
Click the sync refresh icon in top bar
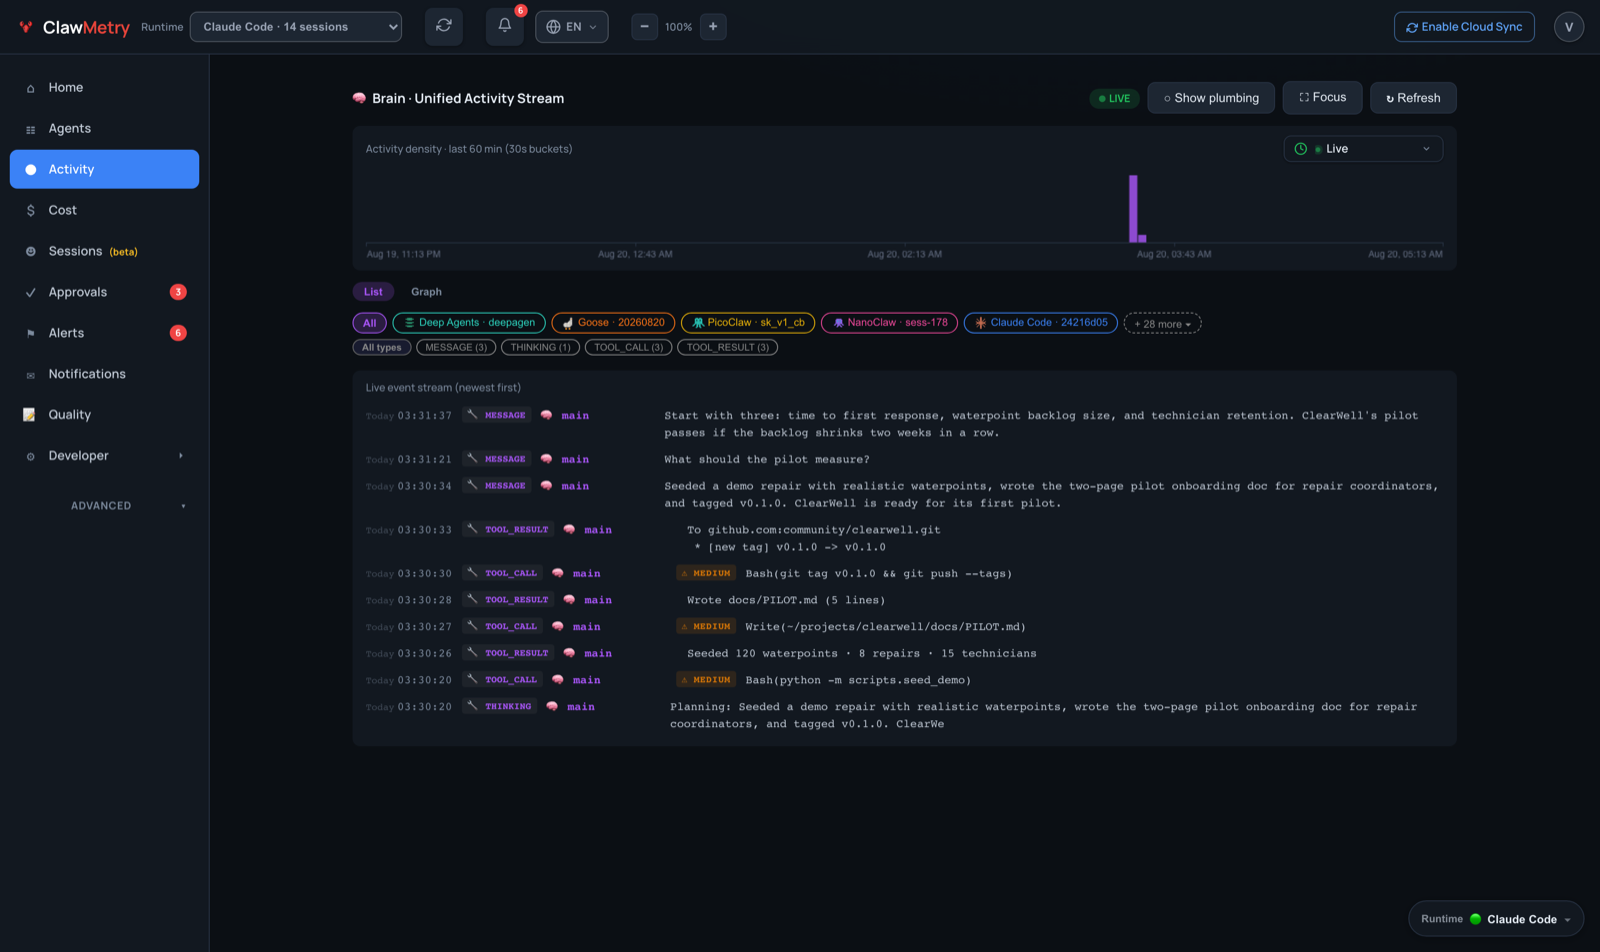click(x=444, y=26)
